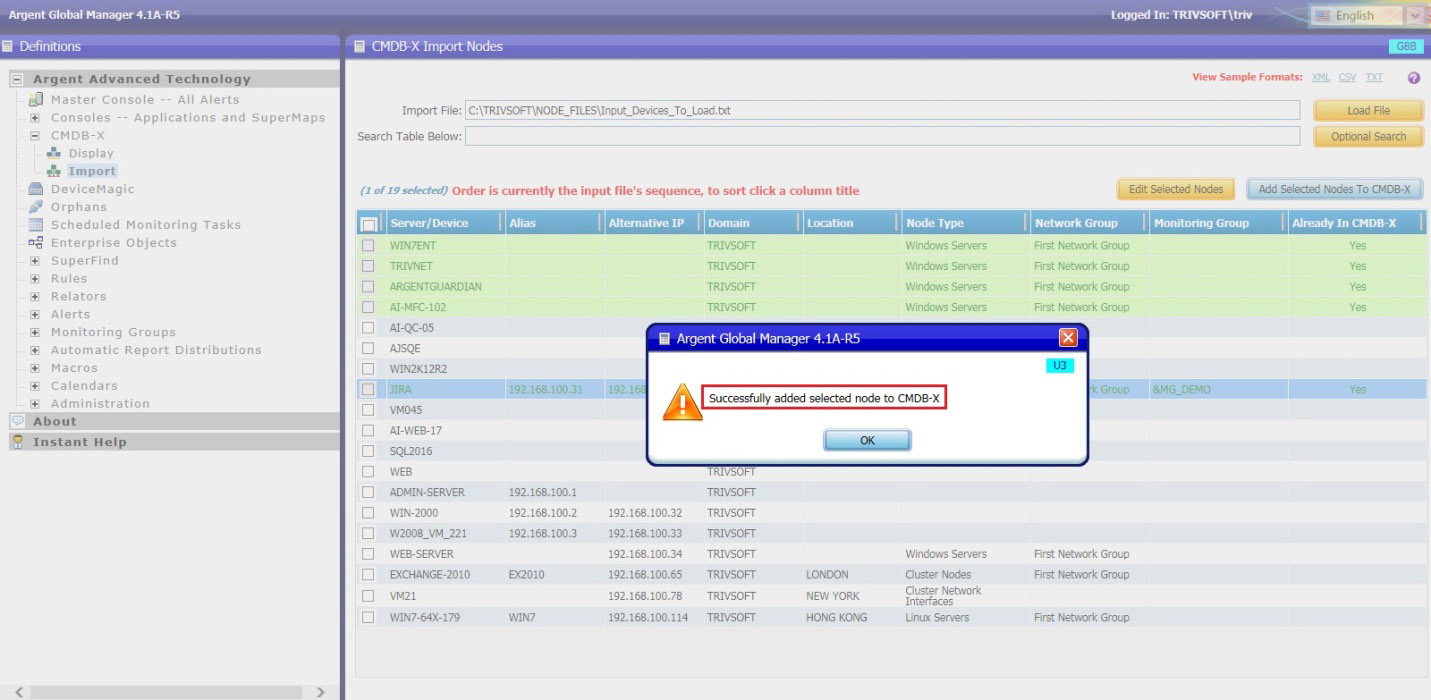1431x700 pixels.
Task: Click the DeviceMagic icon in sidebar
Action: pos(36,189)
